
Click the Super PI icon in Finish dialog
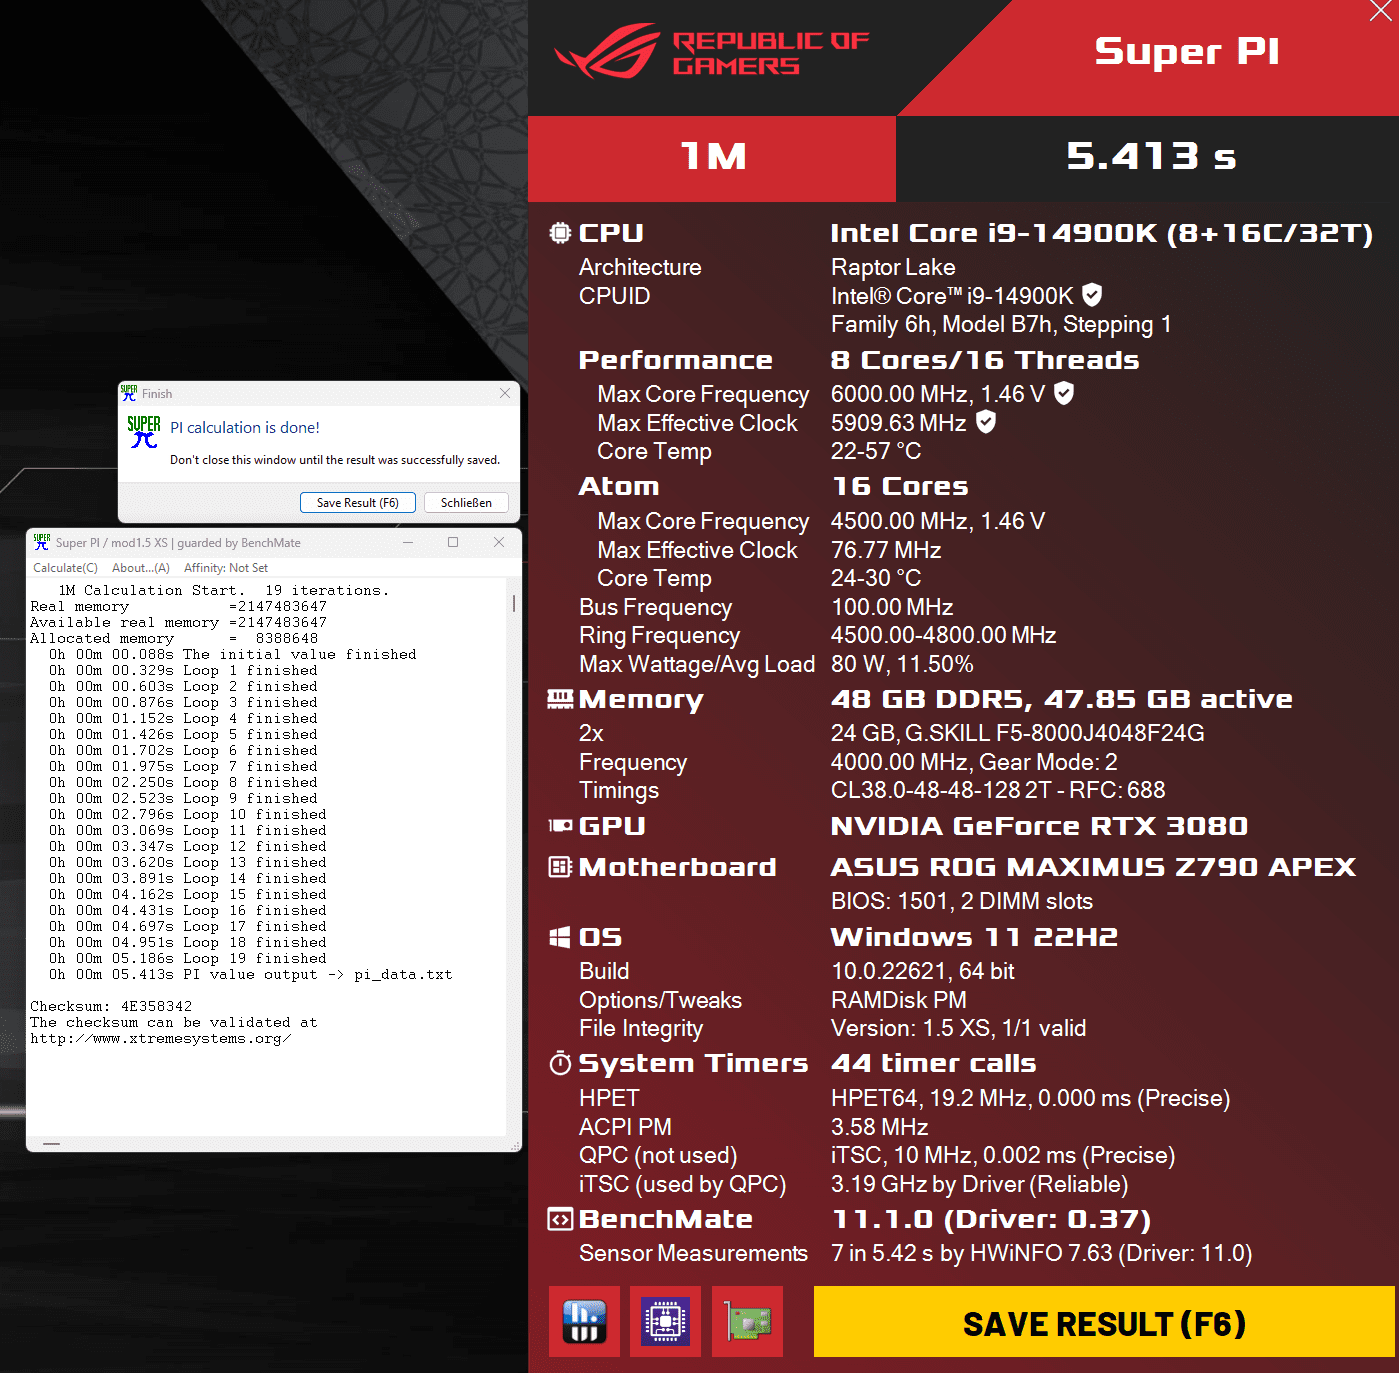coord(144,432)
